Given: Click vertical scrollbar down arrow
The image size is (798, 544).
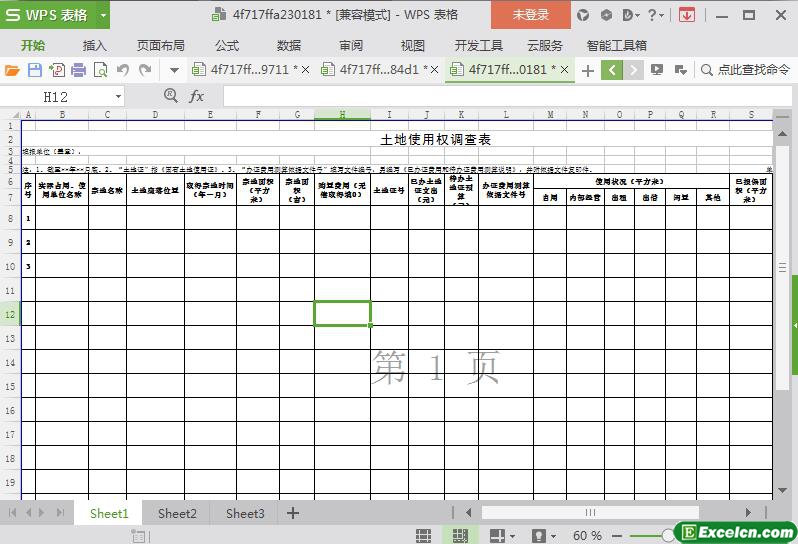Looking at the screenshot, I should [782, 490].
